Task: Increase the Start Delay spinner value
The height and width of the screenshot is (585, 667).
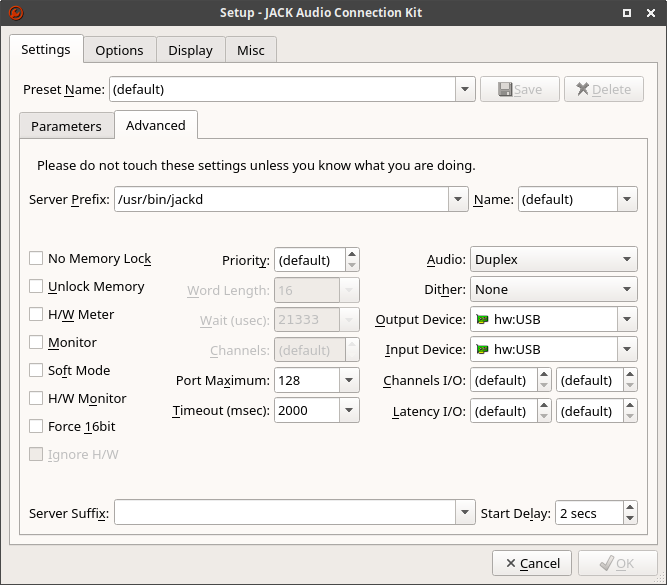Action: click(x=629, y=508)
